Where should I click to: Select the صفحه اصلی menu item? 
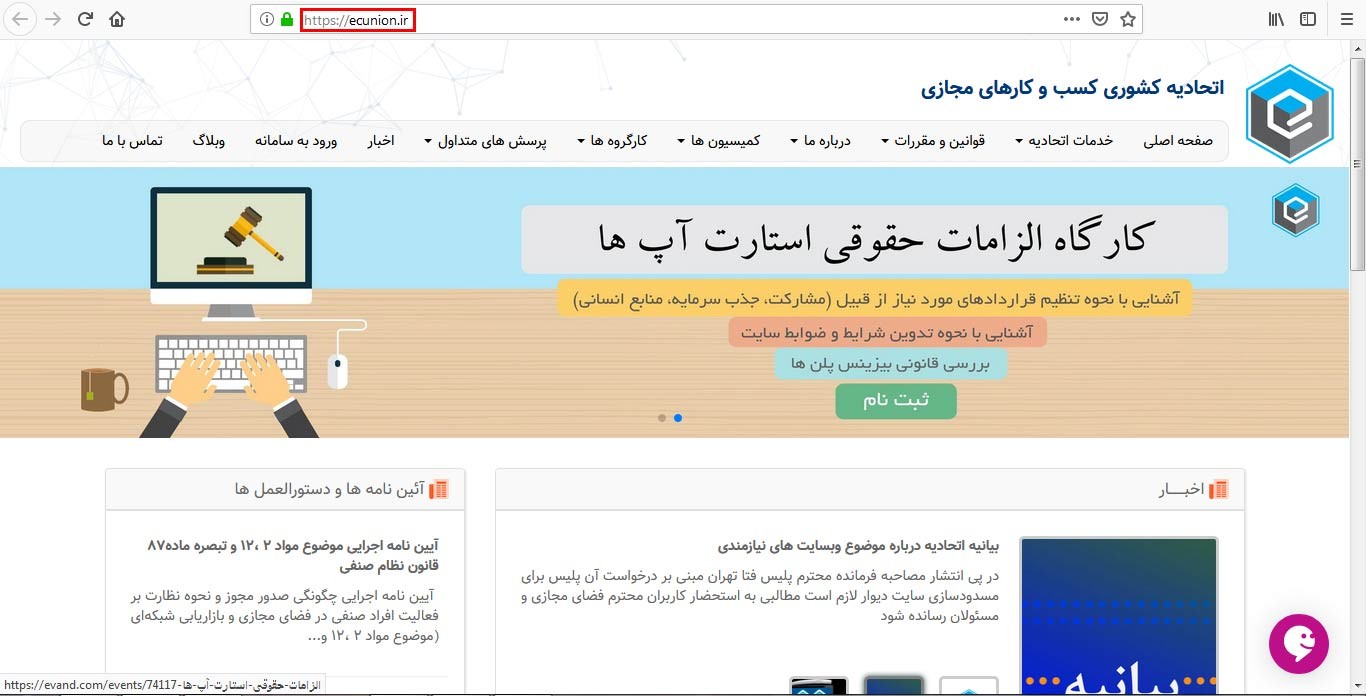point(1178,141)
